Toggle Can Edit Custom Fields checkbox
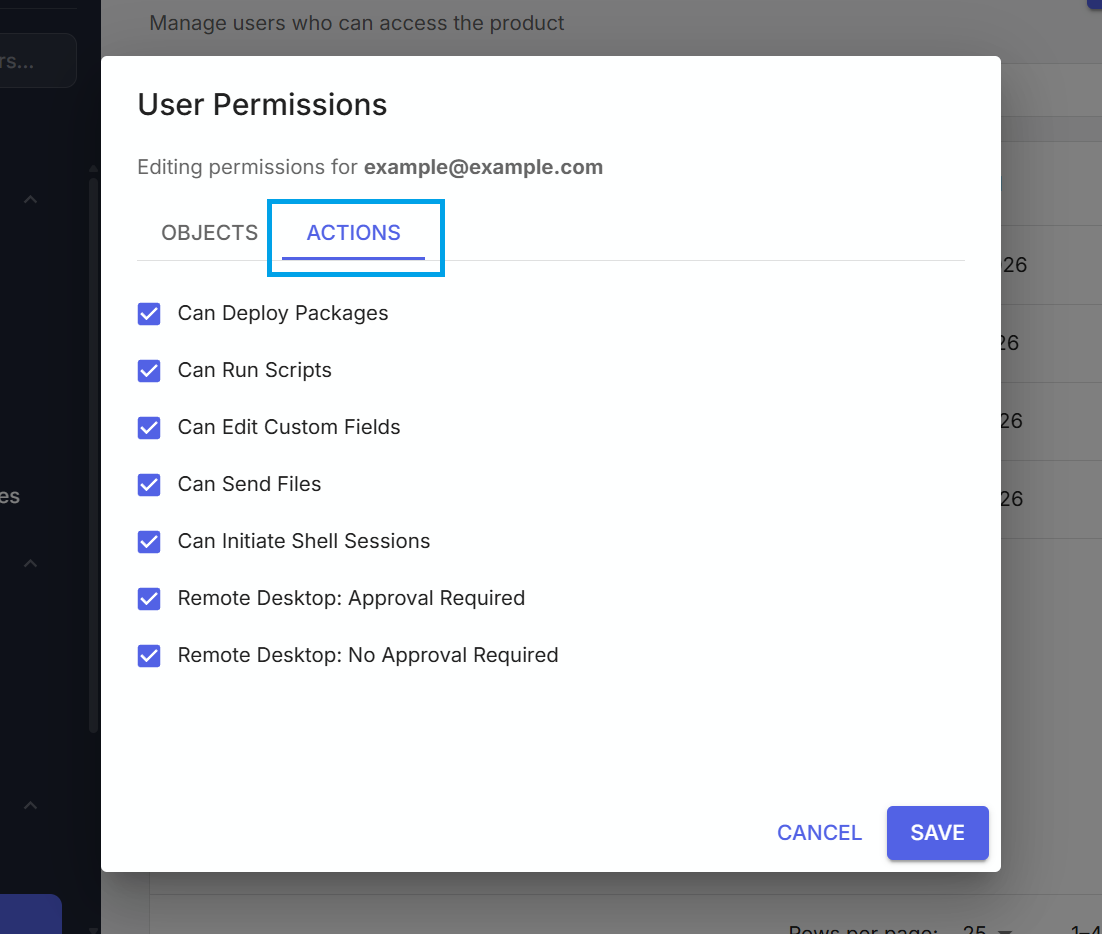The height and width of the screenshot is (934, 1102). pos(148,427)
